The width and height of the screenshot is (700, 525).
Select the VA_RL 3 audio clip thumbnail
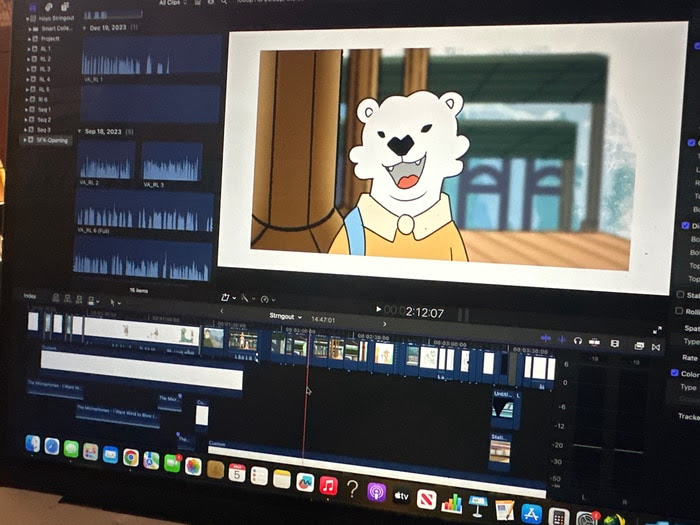pyautogui.click(x=171, y=162)
